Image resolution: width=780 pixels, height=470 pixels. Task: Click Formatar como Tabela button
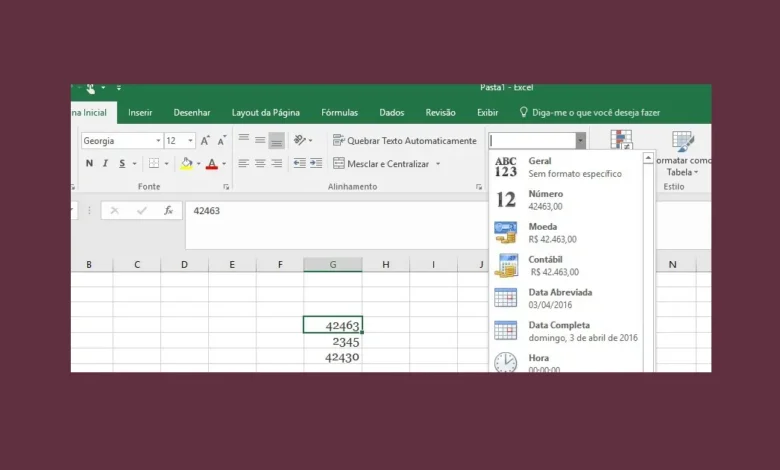tap(682, 153)
